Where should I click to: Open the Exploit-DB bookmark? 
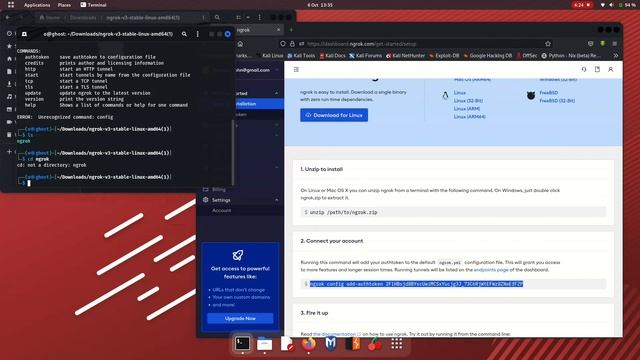444,56
